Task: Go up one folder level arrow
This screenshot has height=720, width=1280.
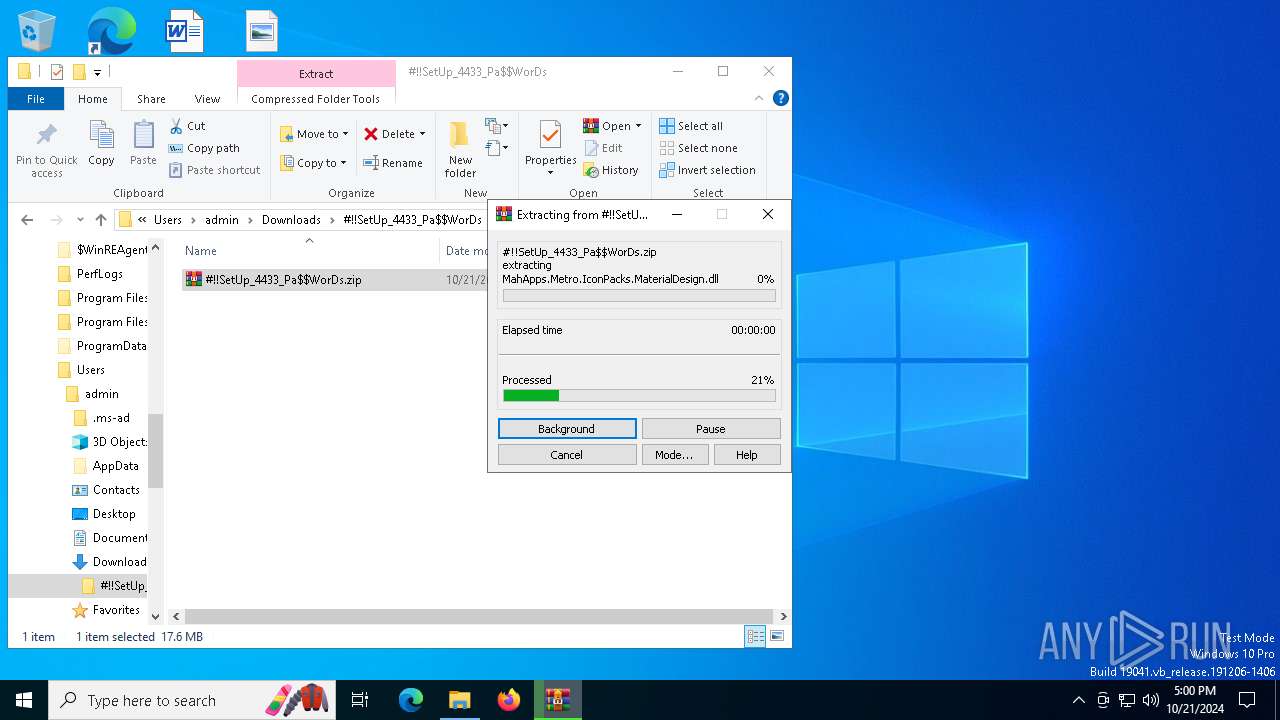Action: click(x=100, y=220)
